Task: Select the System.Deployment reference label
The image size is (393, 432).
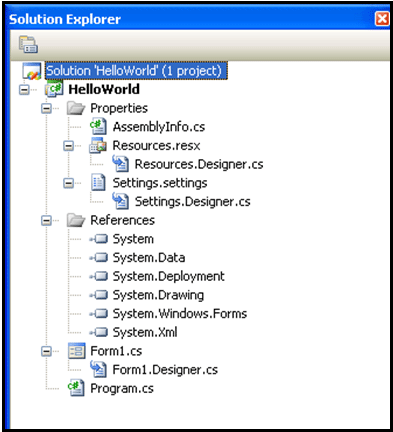Action: point(168,276)
